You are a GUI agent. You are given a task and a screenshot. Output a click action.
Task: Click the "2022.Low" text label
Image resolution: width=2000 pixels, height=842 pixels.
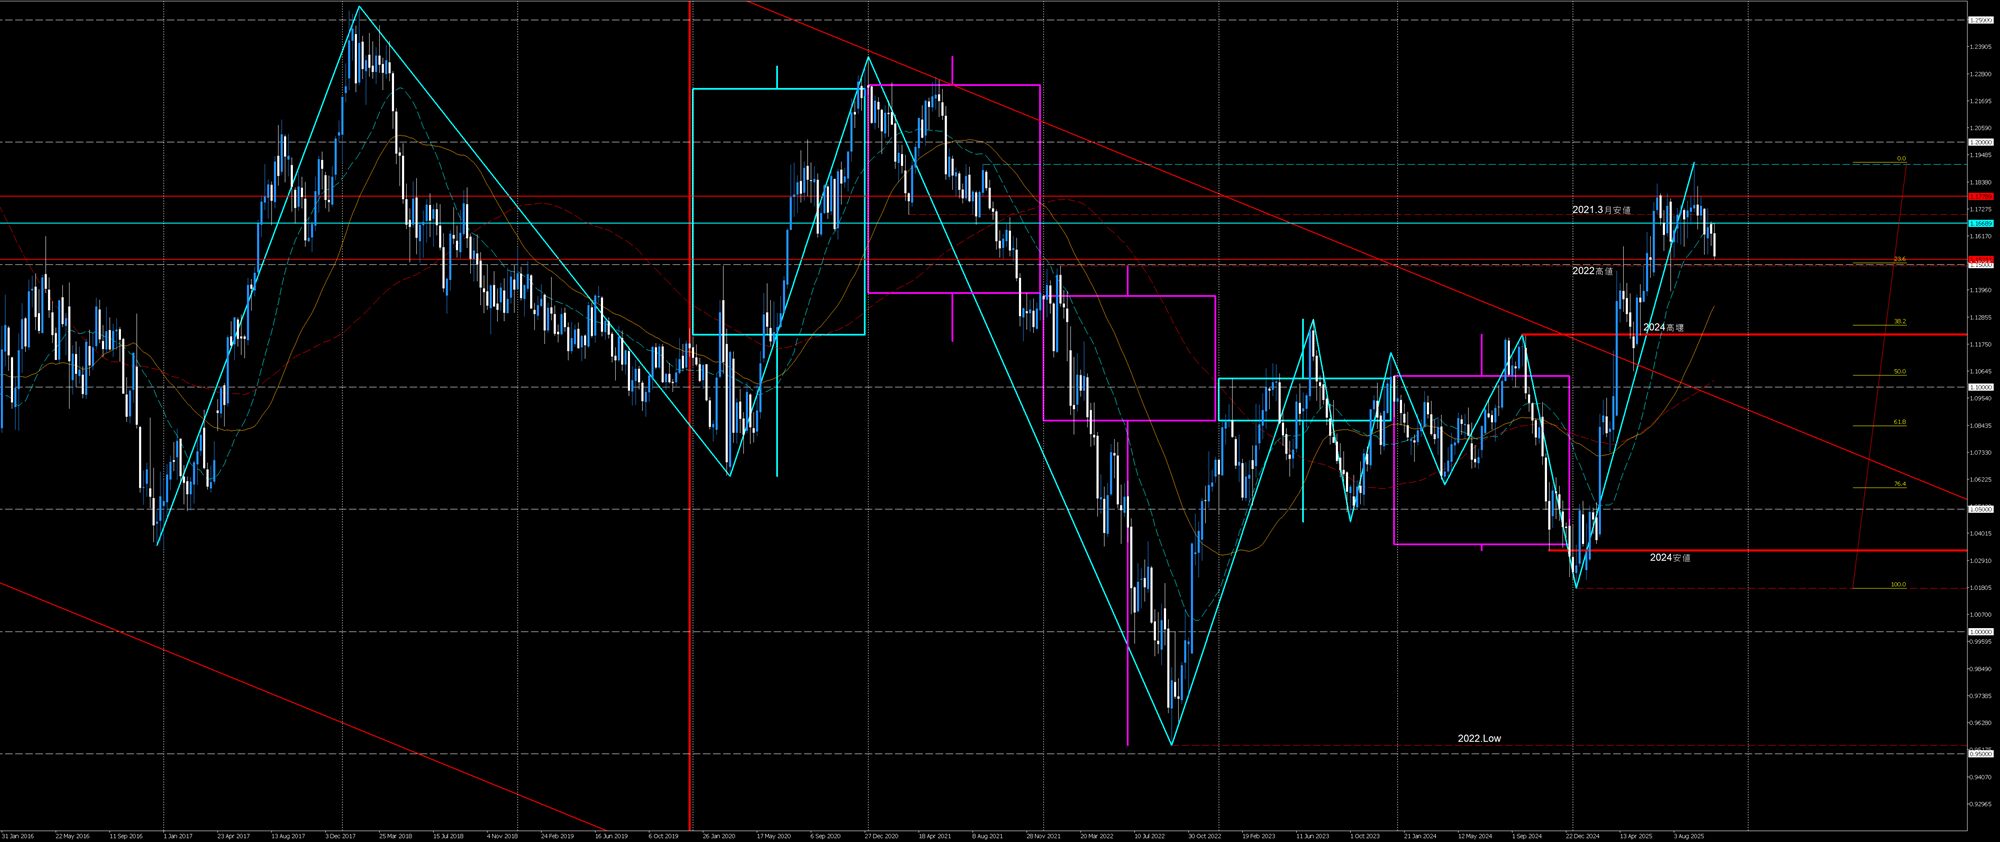[x=1479, y=738]
